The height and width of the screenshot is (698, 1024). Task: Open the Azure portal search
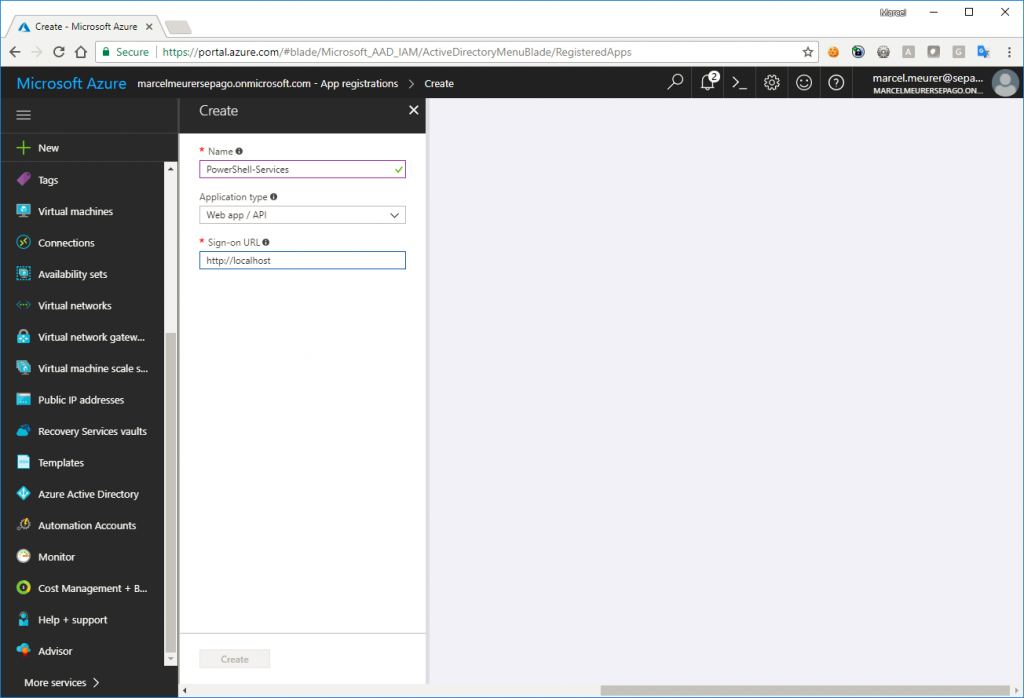(675, 82)
